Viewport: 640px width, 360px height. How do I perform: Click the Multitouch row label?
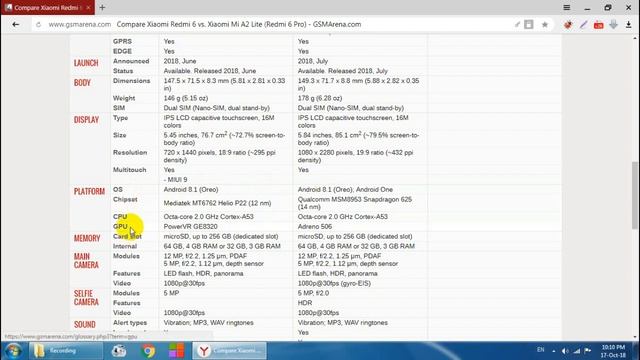tap(129, 170)
